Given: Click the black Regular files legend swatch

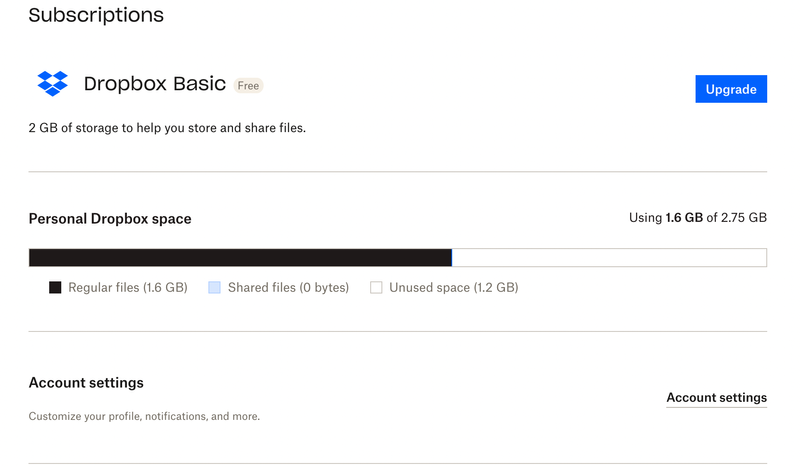Looking at the screenshot, I should 55,288.
